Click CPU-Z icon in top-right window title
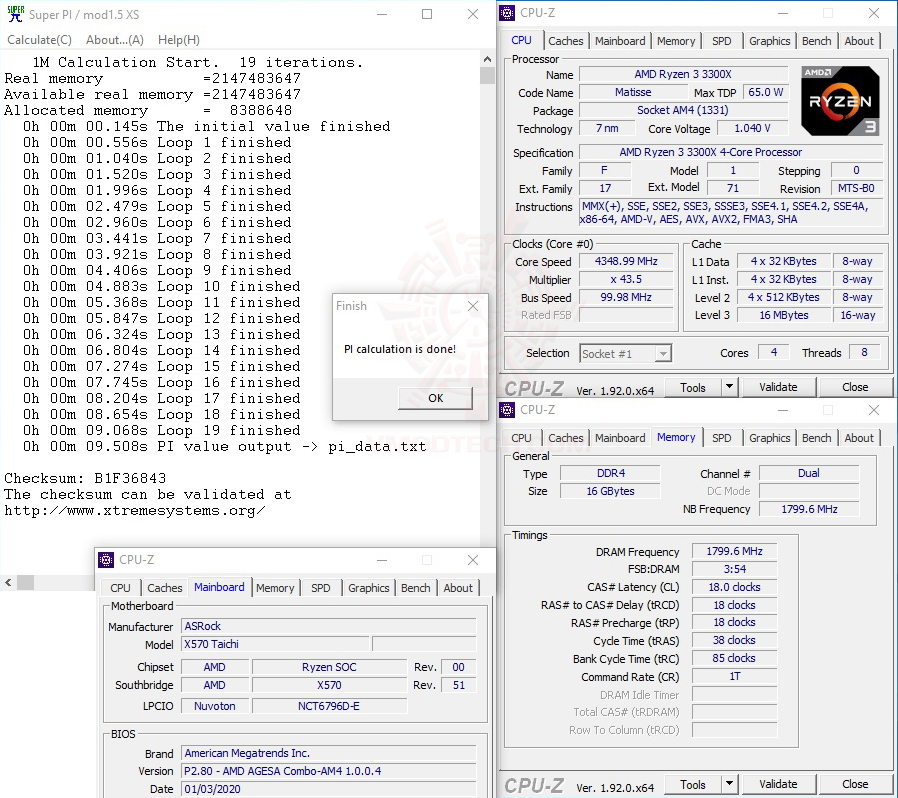Image resolution: width=898 pixels, height=798 pixels. pos(507,13)
